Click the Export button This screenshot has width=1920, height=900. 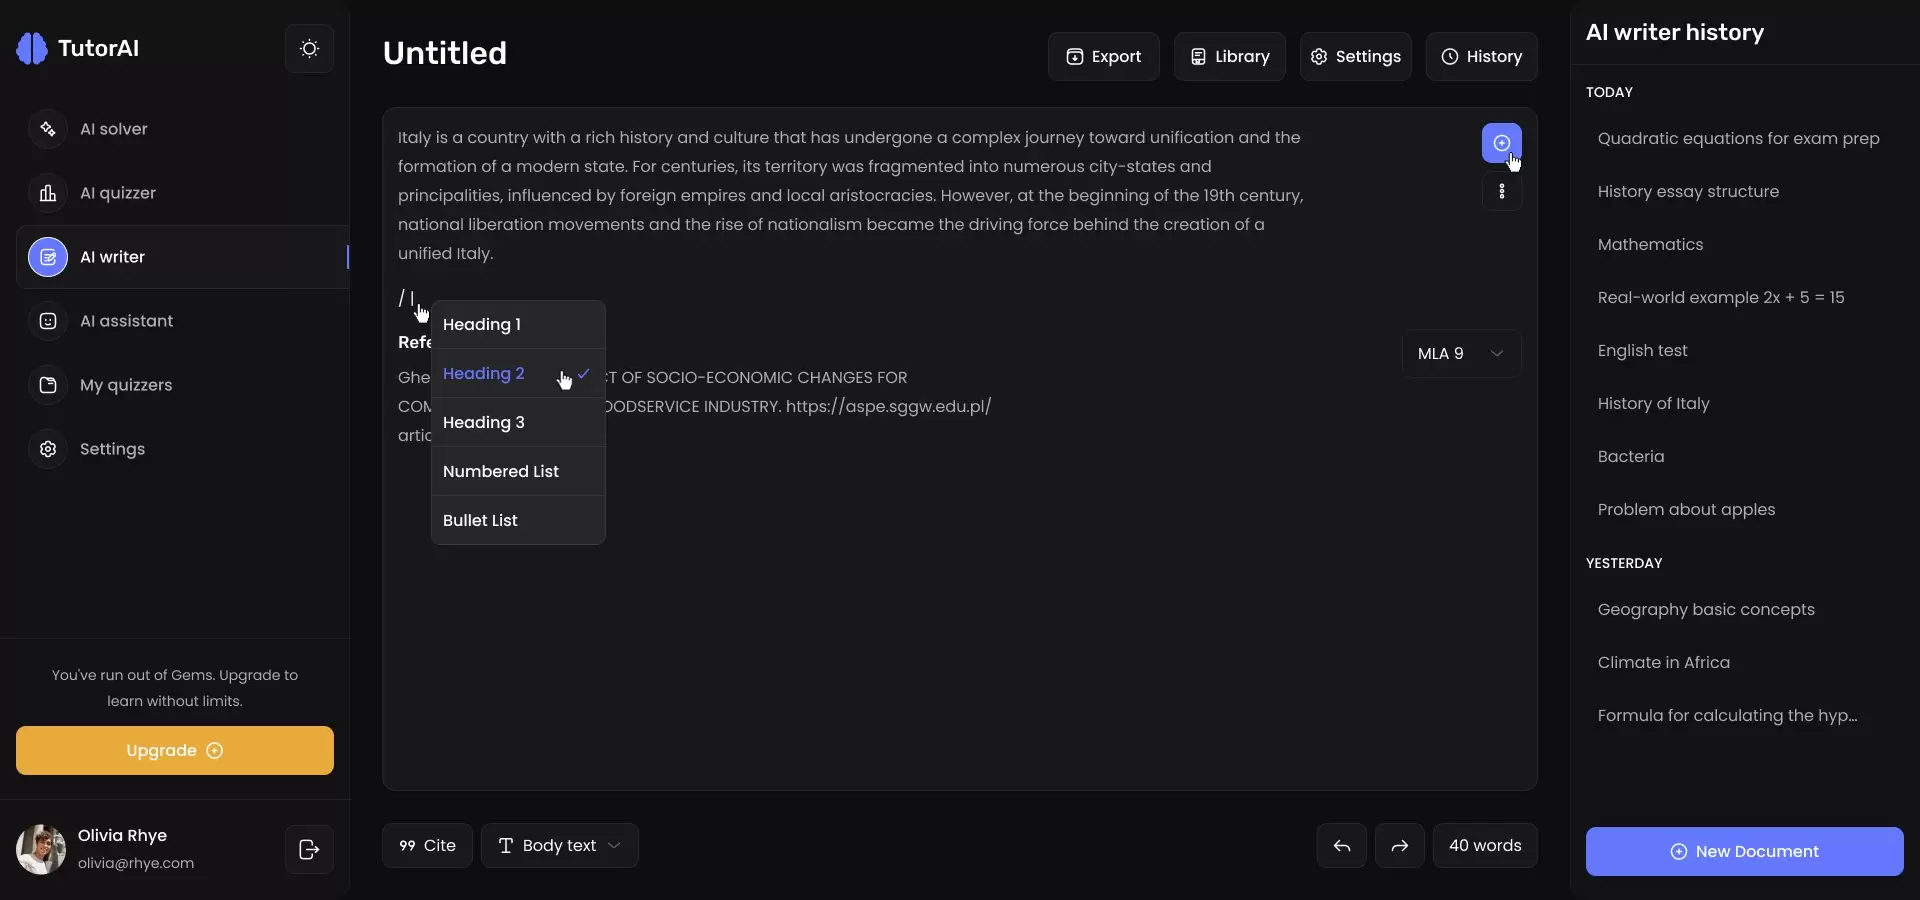tap(1103, 57)
